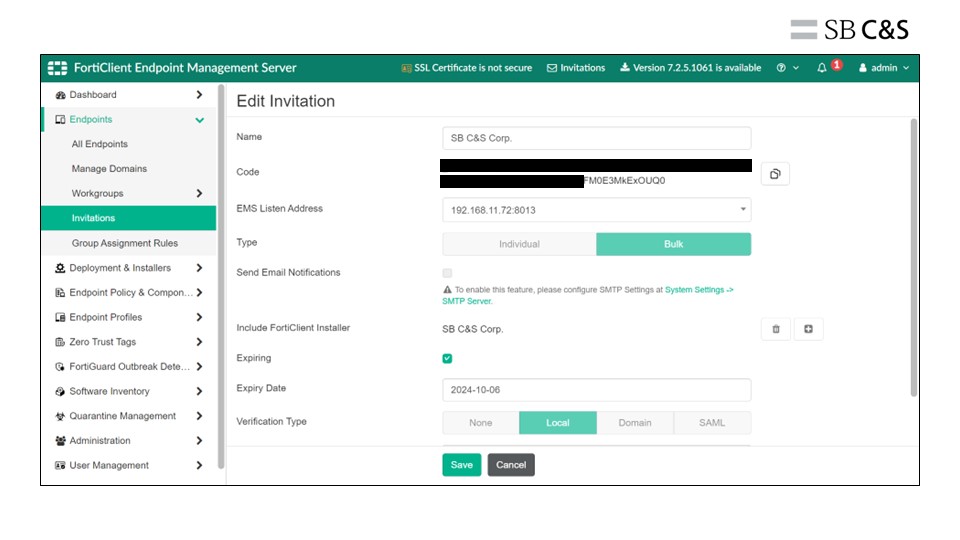This screenshot has height=540, width=960.
Task: Click the SMTP warning triangle icon
Action: [x=447, y=290]
